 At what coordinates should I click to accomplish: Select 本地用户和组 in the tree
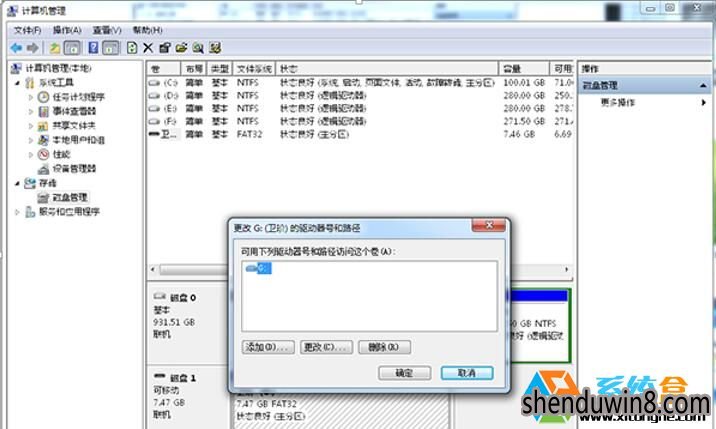[79, 140]
